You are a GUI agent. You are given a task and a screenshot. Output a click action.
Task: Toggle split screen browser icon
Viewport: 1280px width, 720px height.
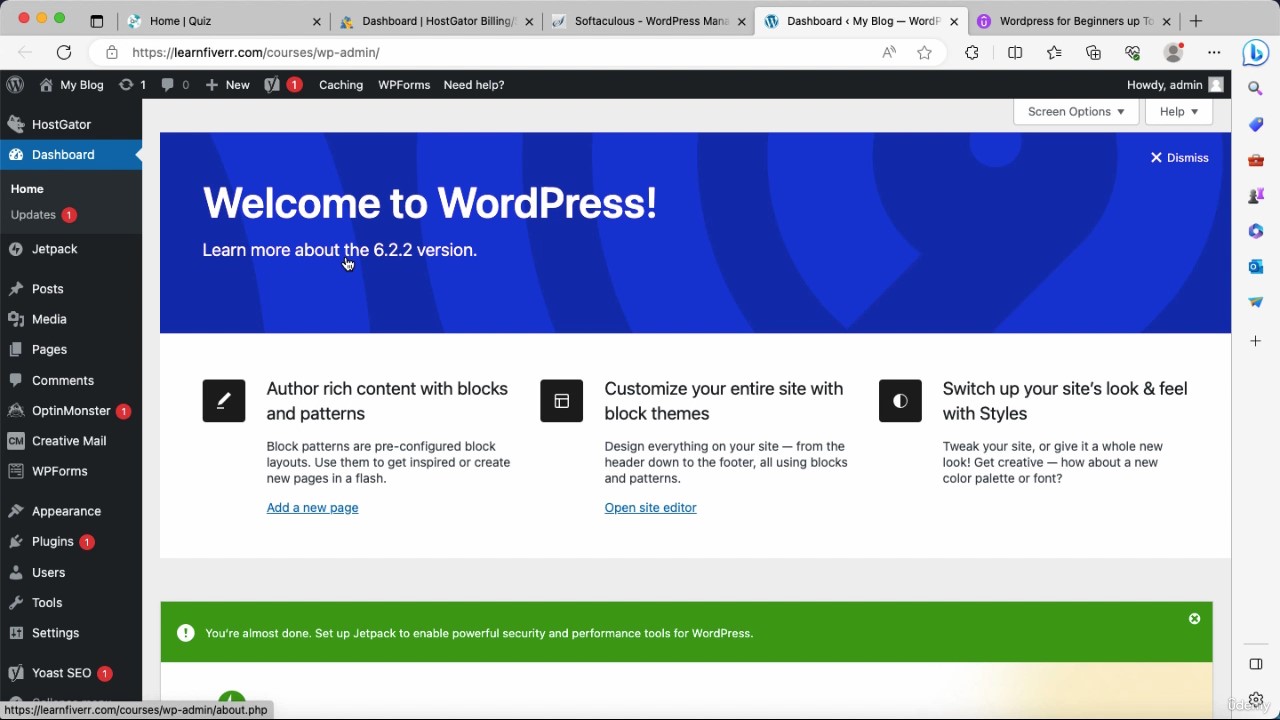pyautogui.click(x=1015, y=52)
